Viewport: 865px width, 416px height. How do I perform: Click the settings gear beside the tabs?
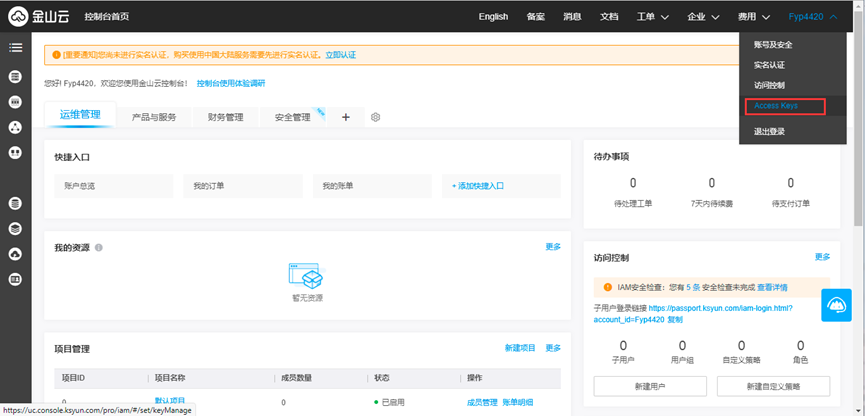[376, 117]
